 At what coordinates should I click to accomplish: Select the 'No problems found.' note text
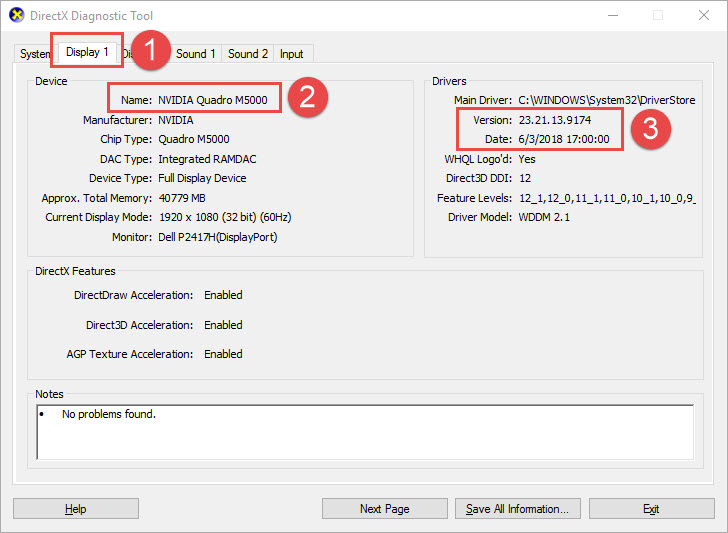[109, 414]
